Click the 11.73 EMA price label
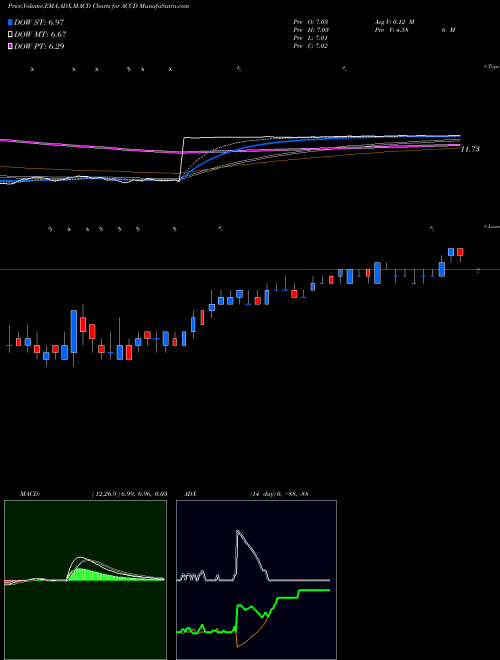Screen dimensions: 500x660 pos(470,149)
